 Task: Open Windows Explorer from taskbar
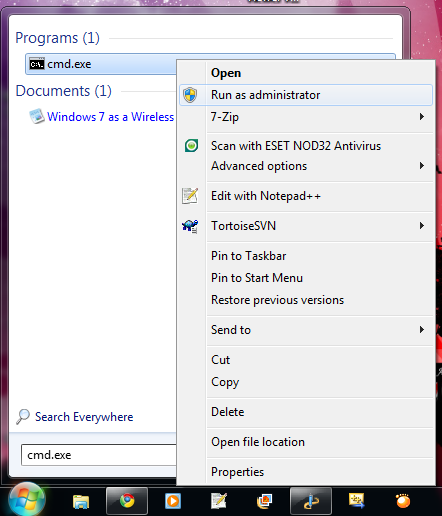coord(81,501)
